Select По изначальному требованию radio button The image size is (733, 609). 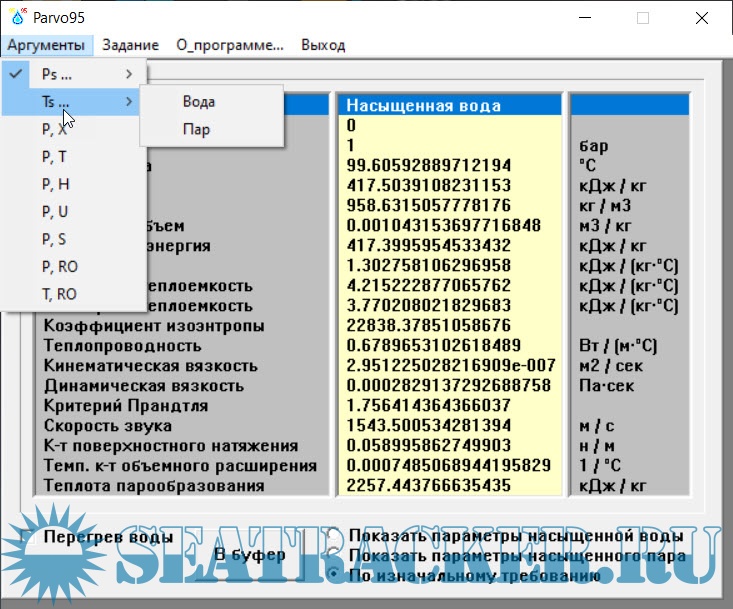[335, 575]
